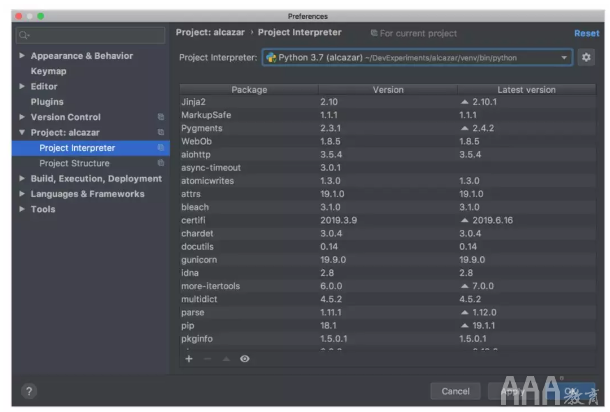The width and height of the screenshot is (610, 412).
Task: Sort by Version column header
Action: click(388, 90)
